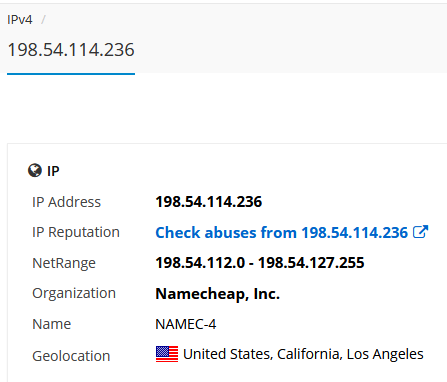The width and height of the screenshot is (447, 382).
Task: Click the United States flag icon
Action: [167, 354]
